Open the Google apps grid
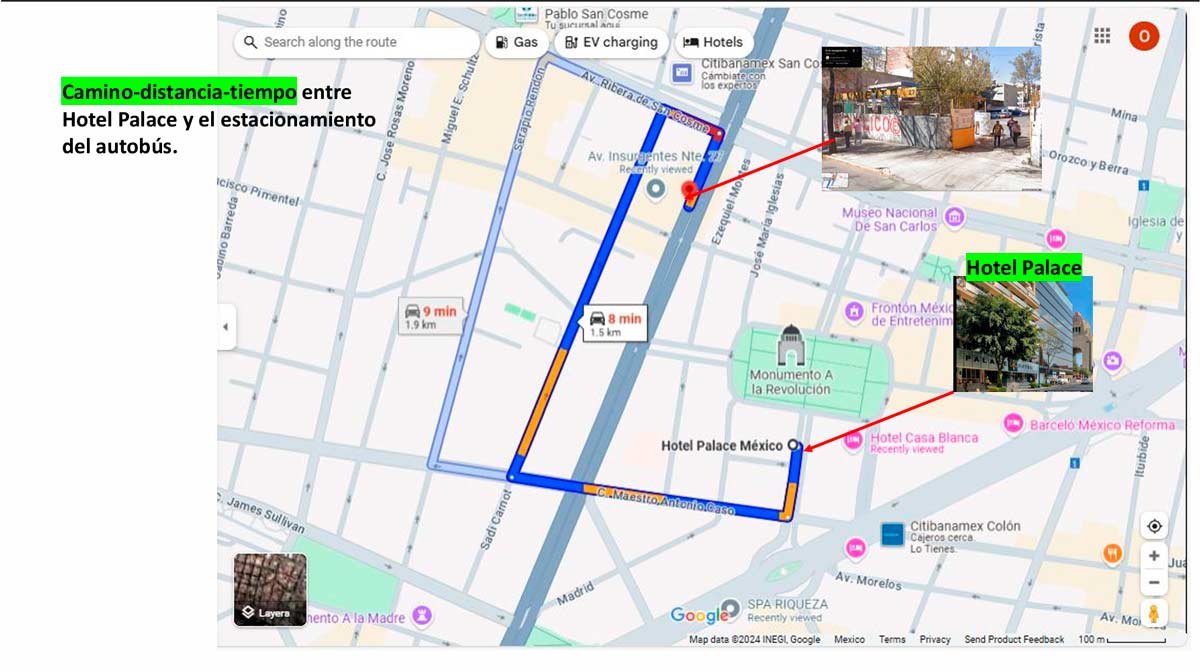1200x672 pixels. click(1102, 36)
